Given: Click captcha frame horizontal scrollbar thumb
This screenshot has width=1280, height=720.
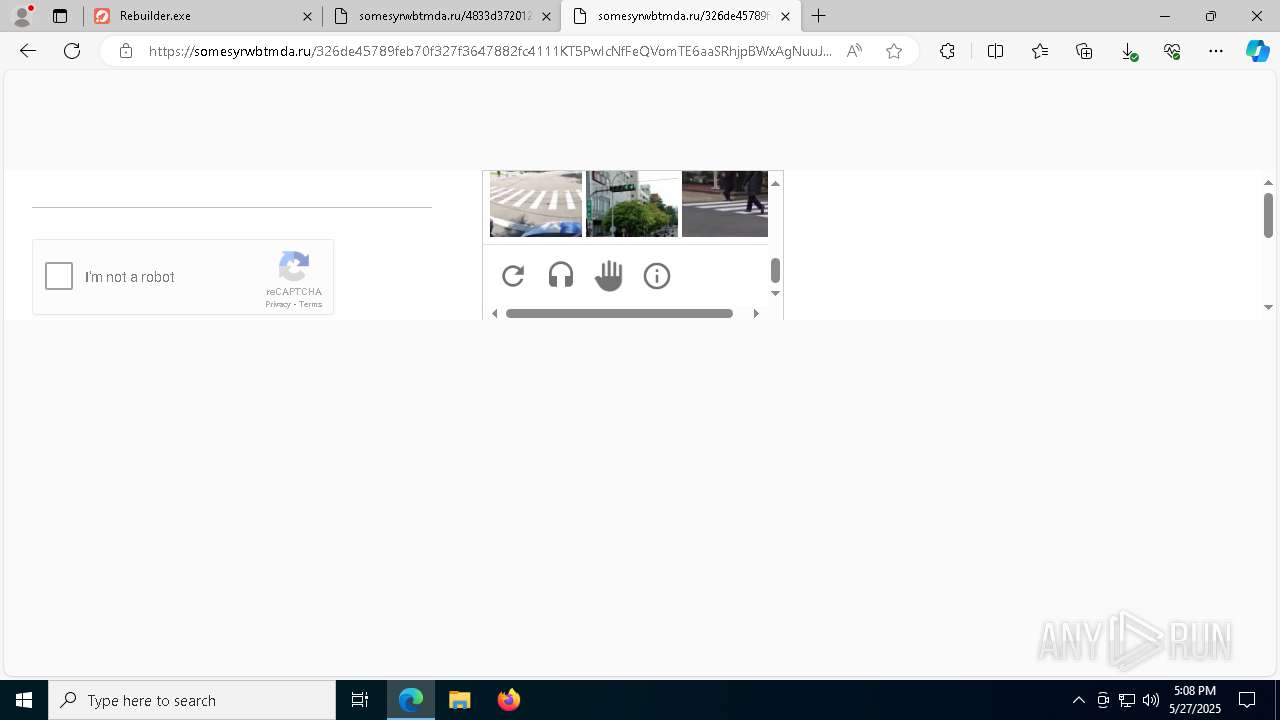Looking at the screenshot, I should 620,313.
